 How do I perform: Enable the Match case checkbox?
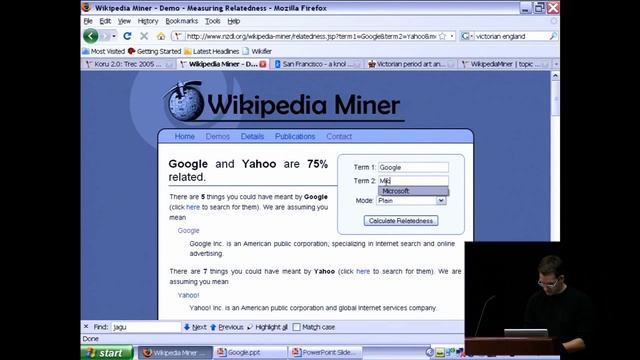point(297,327)
